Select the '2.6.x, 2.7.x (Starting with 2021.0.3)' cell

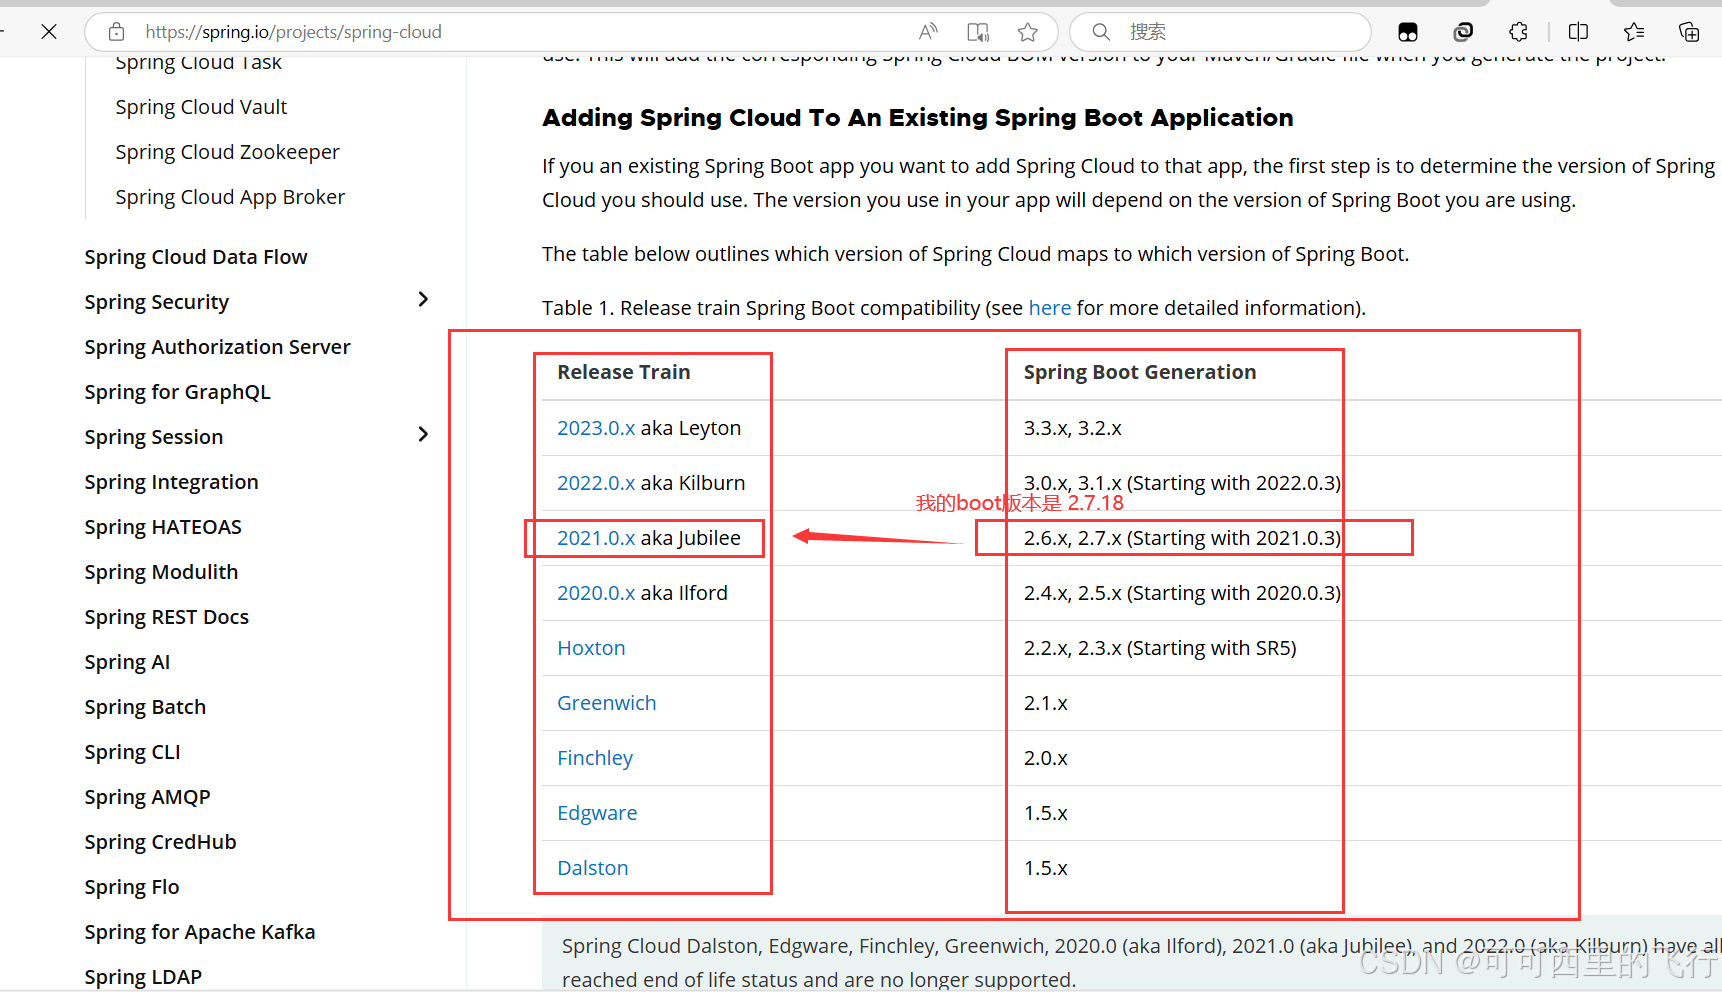[x=1182, y=538]
